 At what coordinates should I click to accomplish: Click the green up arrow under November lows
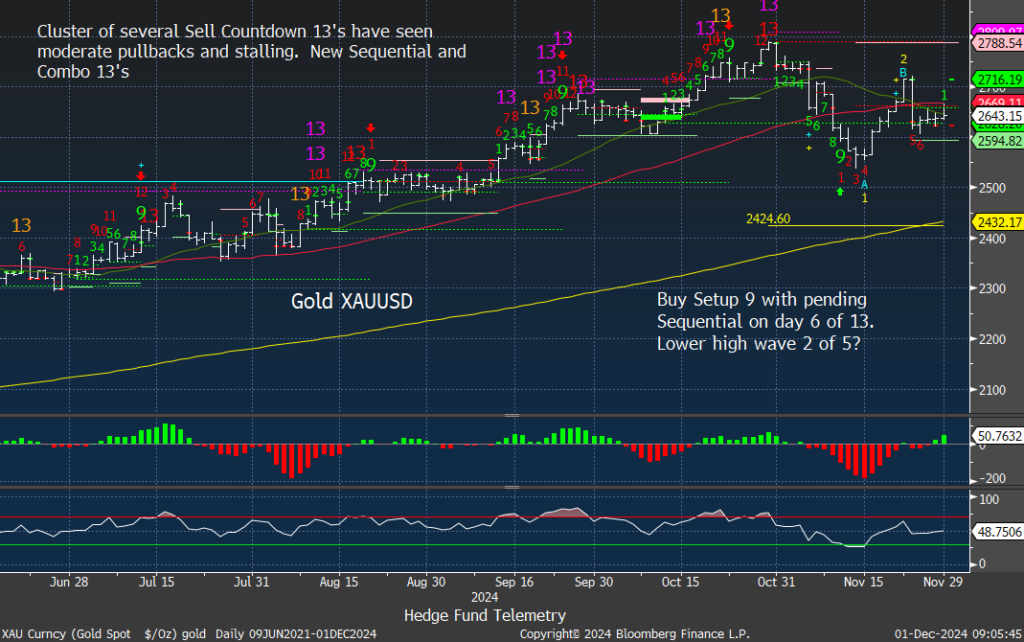click(x=841, y=190)
